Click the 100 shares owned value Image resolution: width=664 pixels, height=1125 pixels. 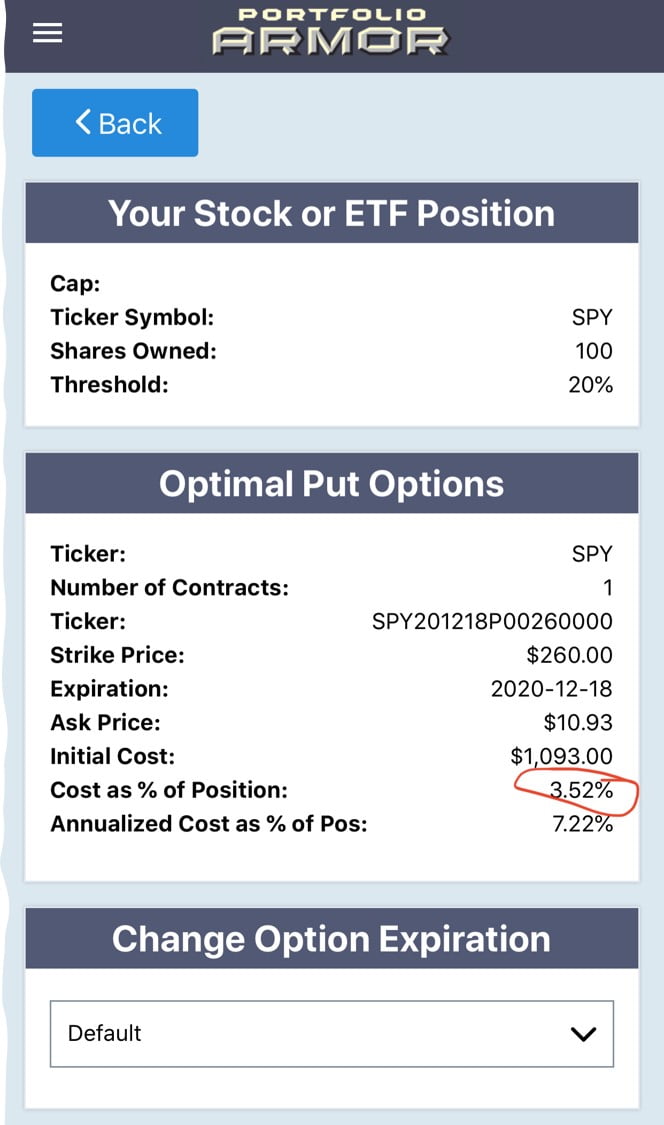594,351
